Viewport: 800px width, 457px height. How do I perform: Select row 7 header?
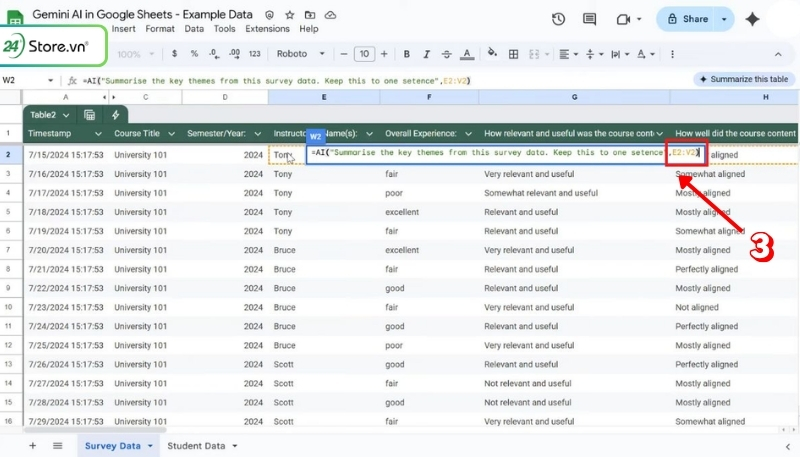8,250
